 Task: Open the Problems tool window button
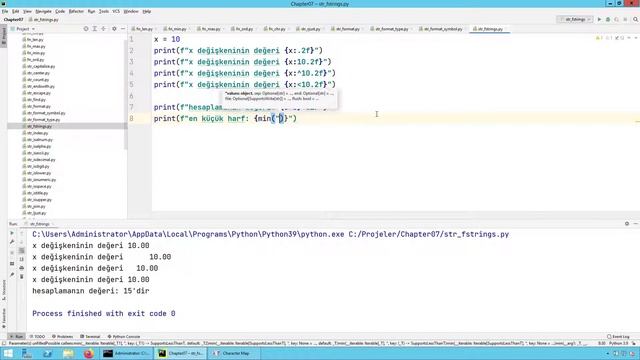(62, 337)
